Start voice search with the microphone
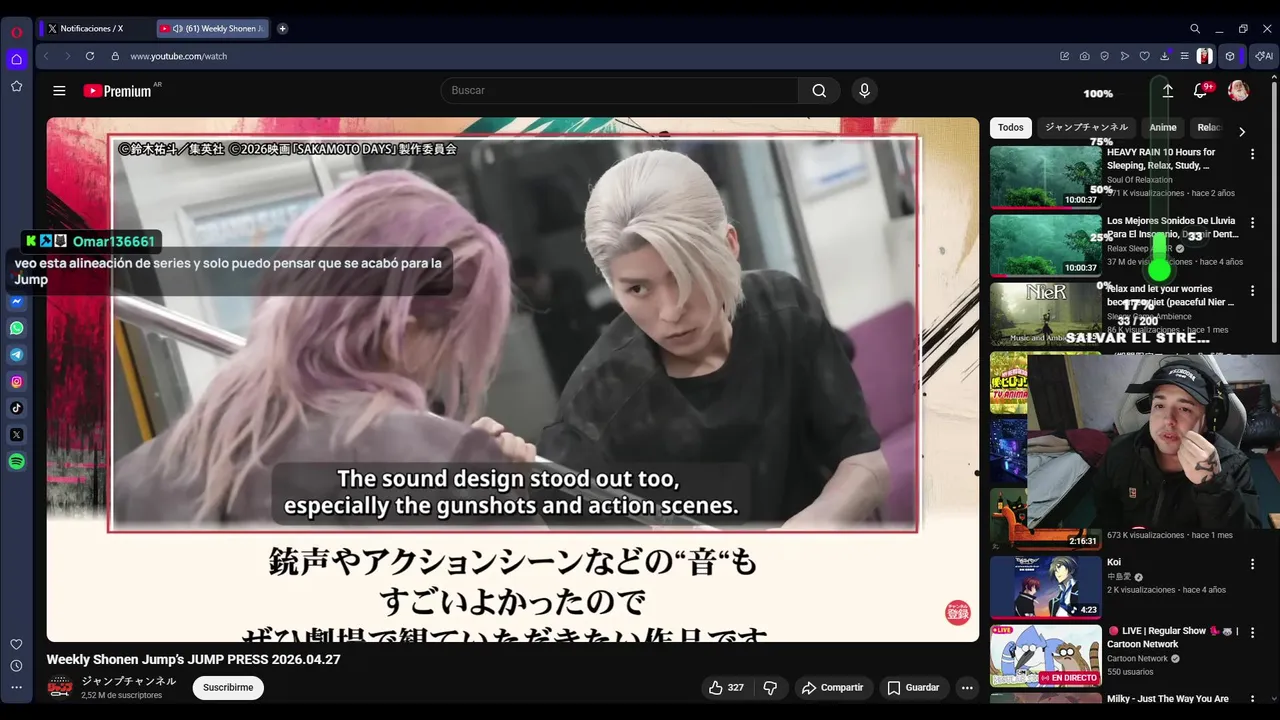1280x720 pixels. [x=865, y=91]
